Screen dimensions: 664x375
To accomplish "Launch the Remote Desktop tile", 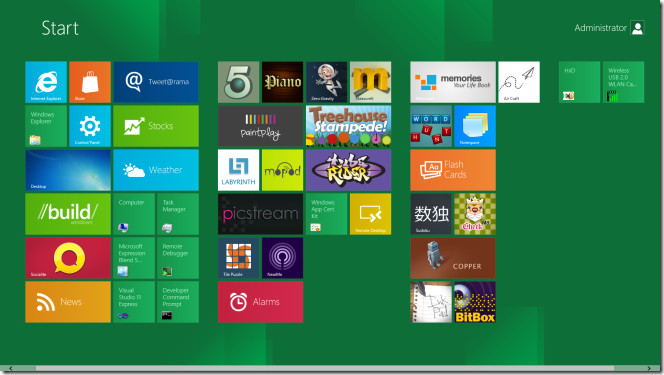I will pos(371,214).
